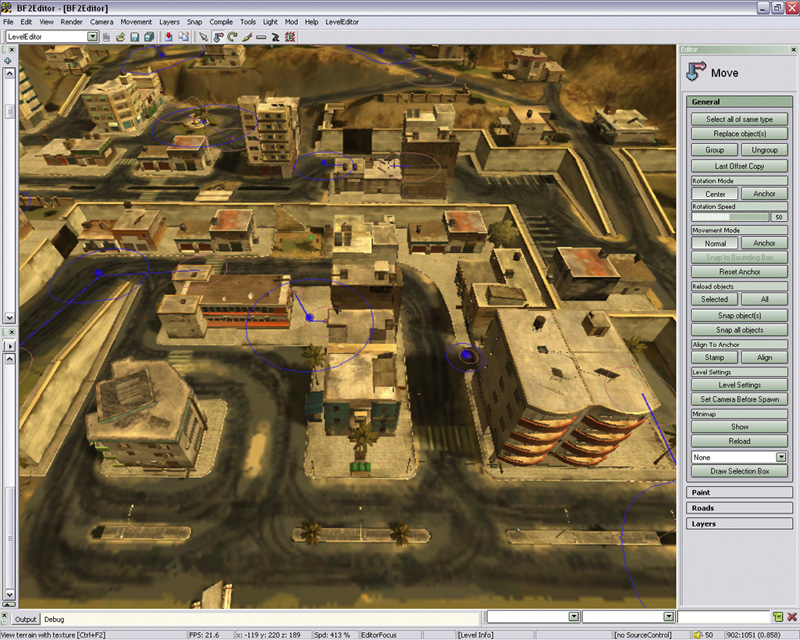The height and width of the screenshot is (640, 800).
Task: Select the arrow pointer selection tool
Action: click(x=204, y=37)
